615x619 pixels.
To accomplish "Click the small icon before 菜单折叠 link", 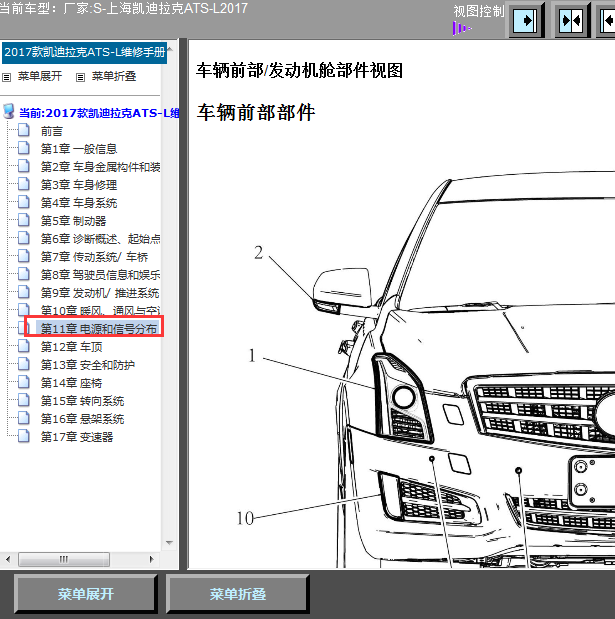I will point(80,77).
